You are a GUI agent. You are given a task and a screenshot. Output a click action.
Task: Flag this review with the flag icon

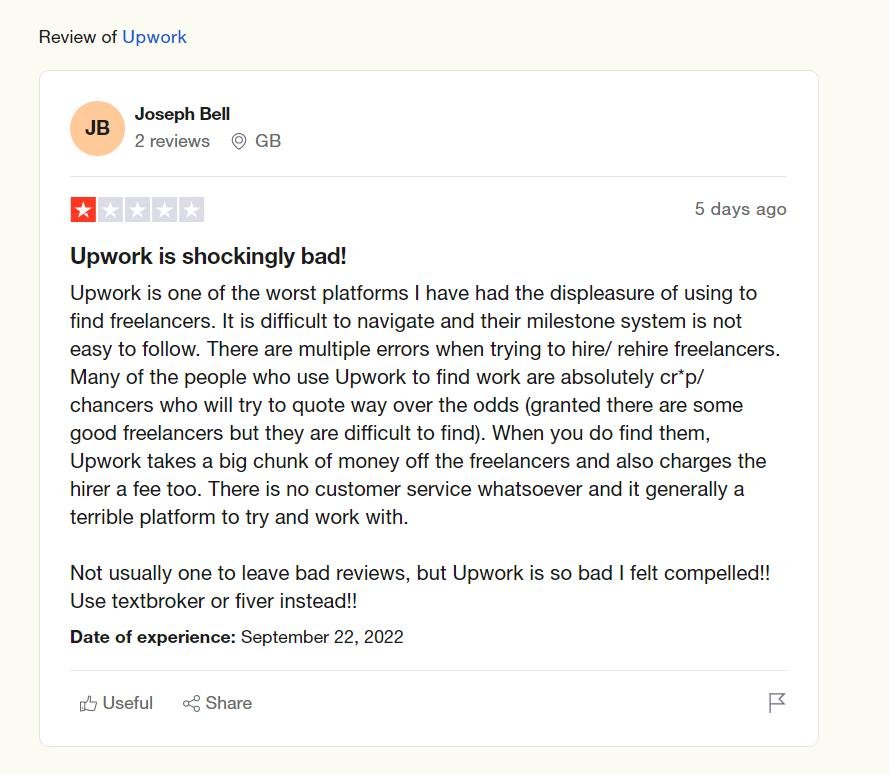coord(777,703)
